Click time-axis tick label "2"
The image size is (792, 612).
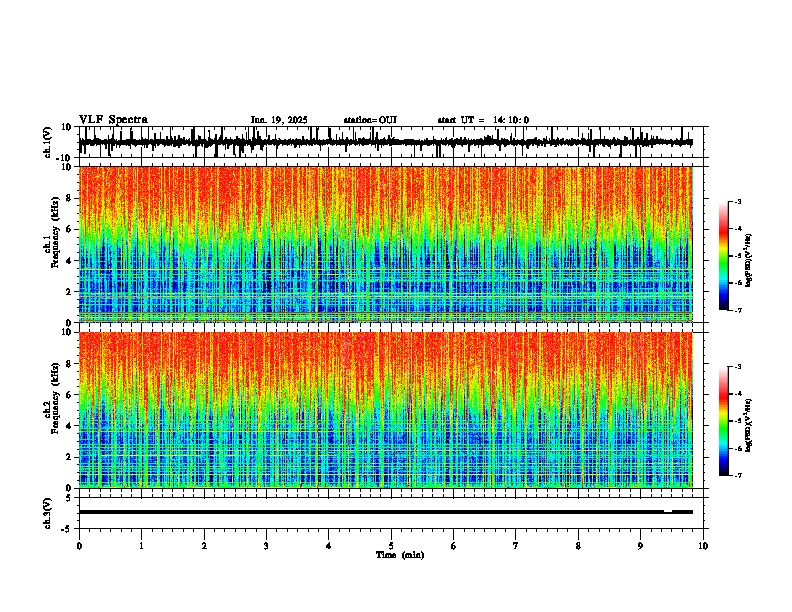click(204, 546)
